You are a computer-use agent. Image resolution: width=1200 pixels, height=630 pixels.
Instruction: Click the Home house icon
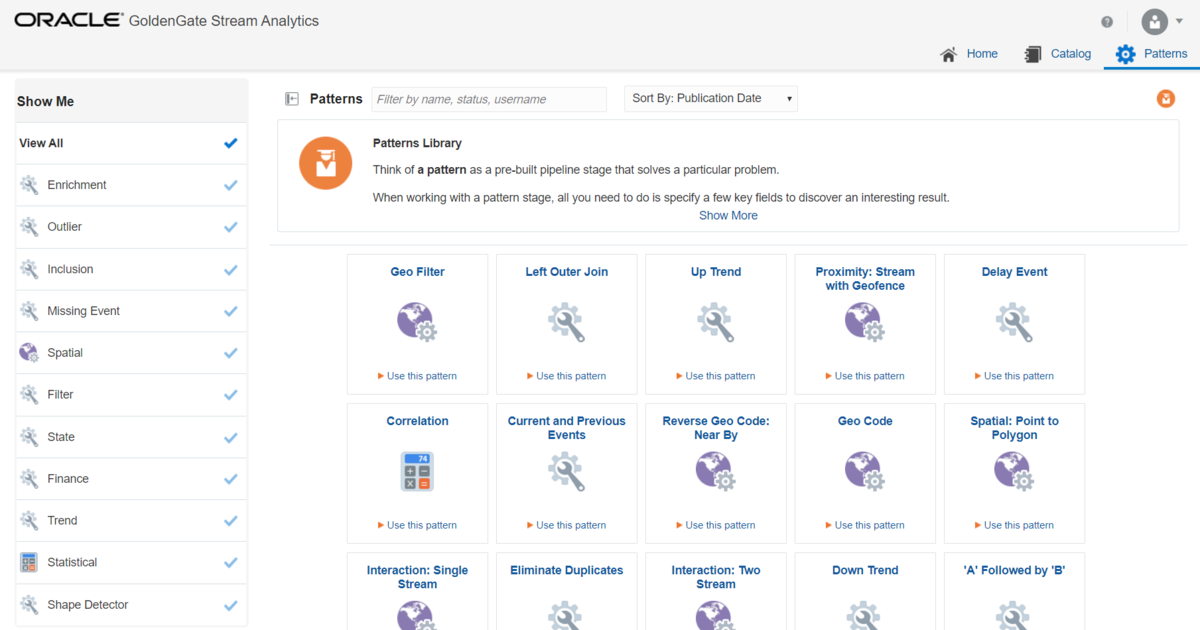coord(949,54)
